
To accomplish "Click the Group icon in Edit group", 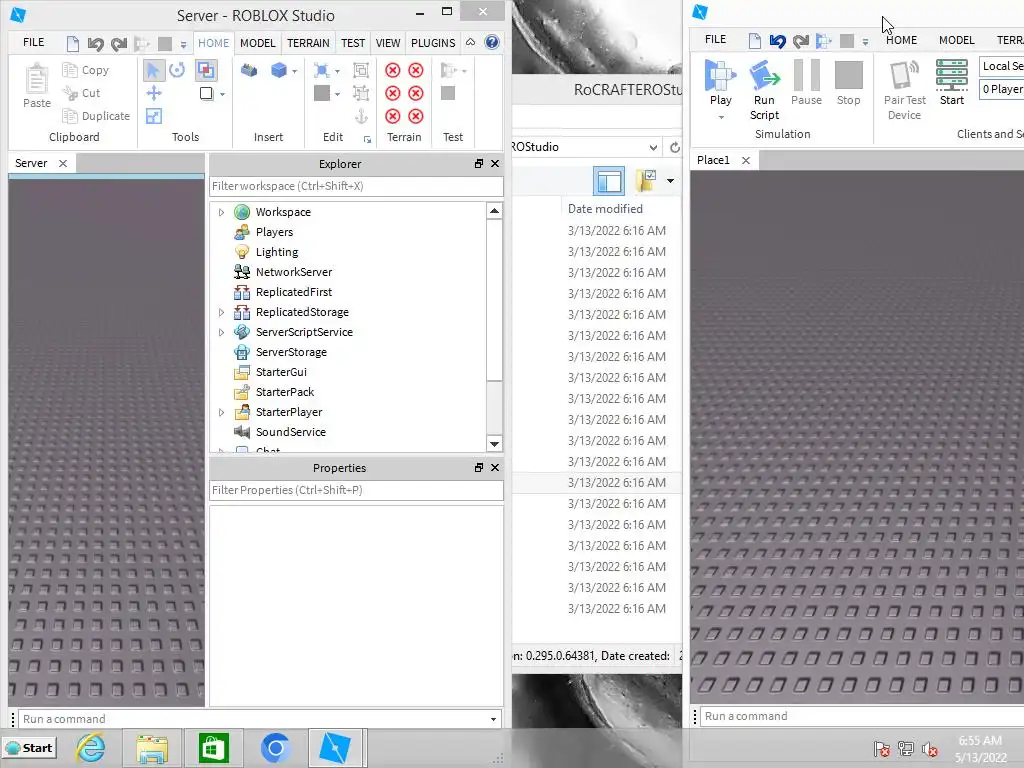I will [x=360, y=70].
